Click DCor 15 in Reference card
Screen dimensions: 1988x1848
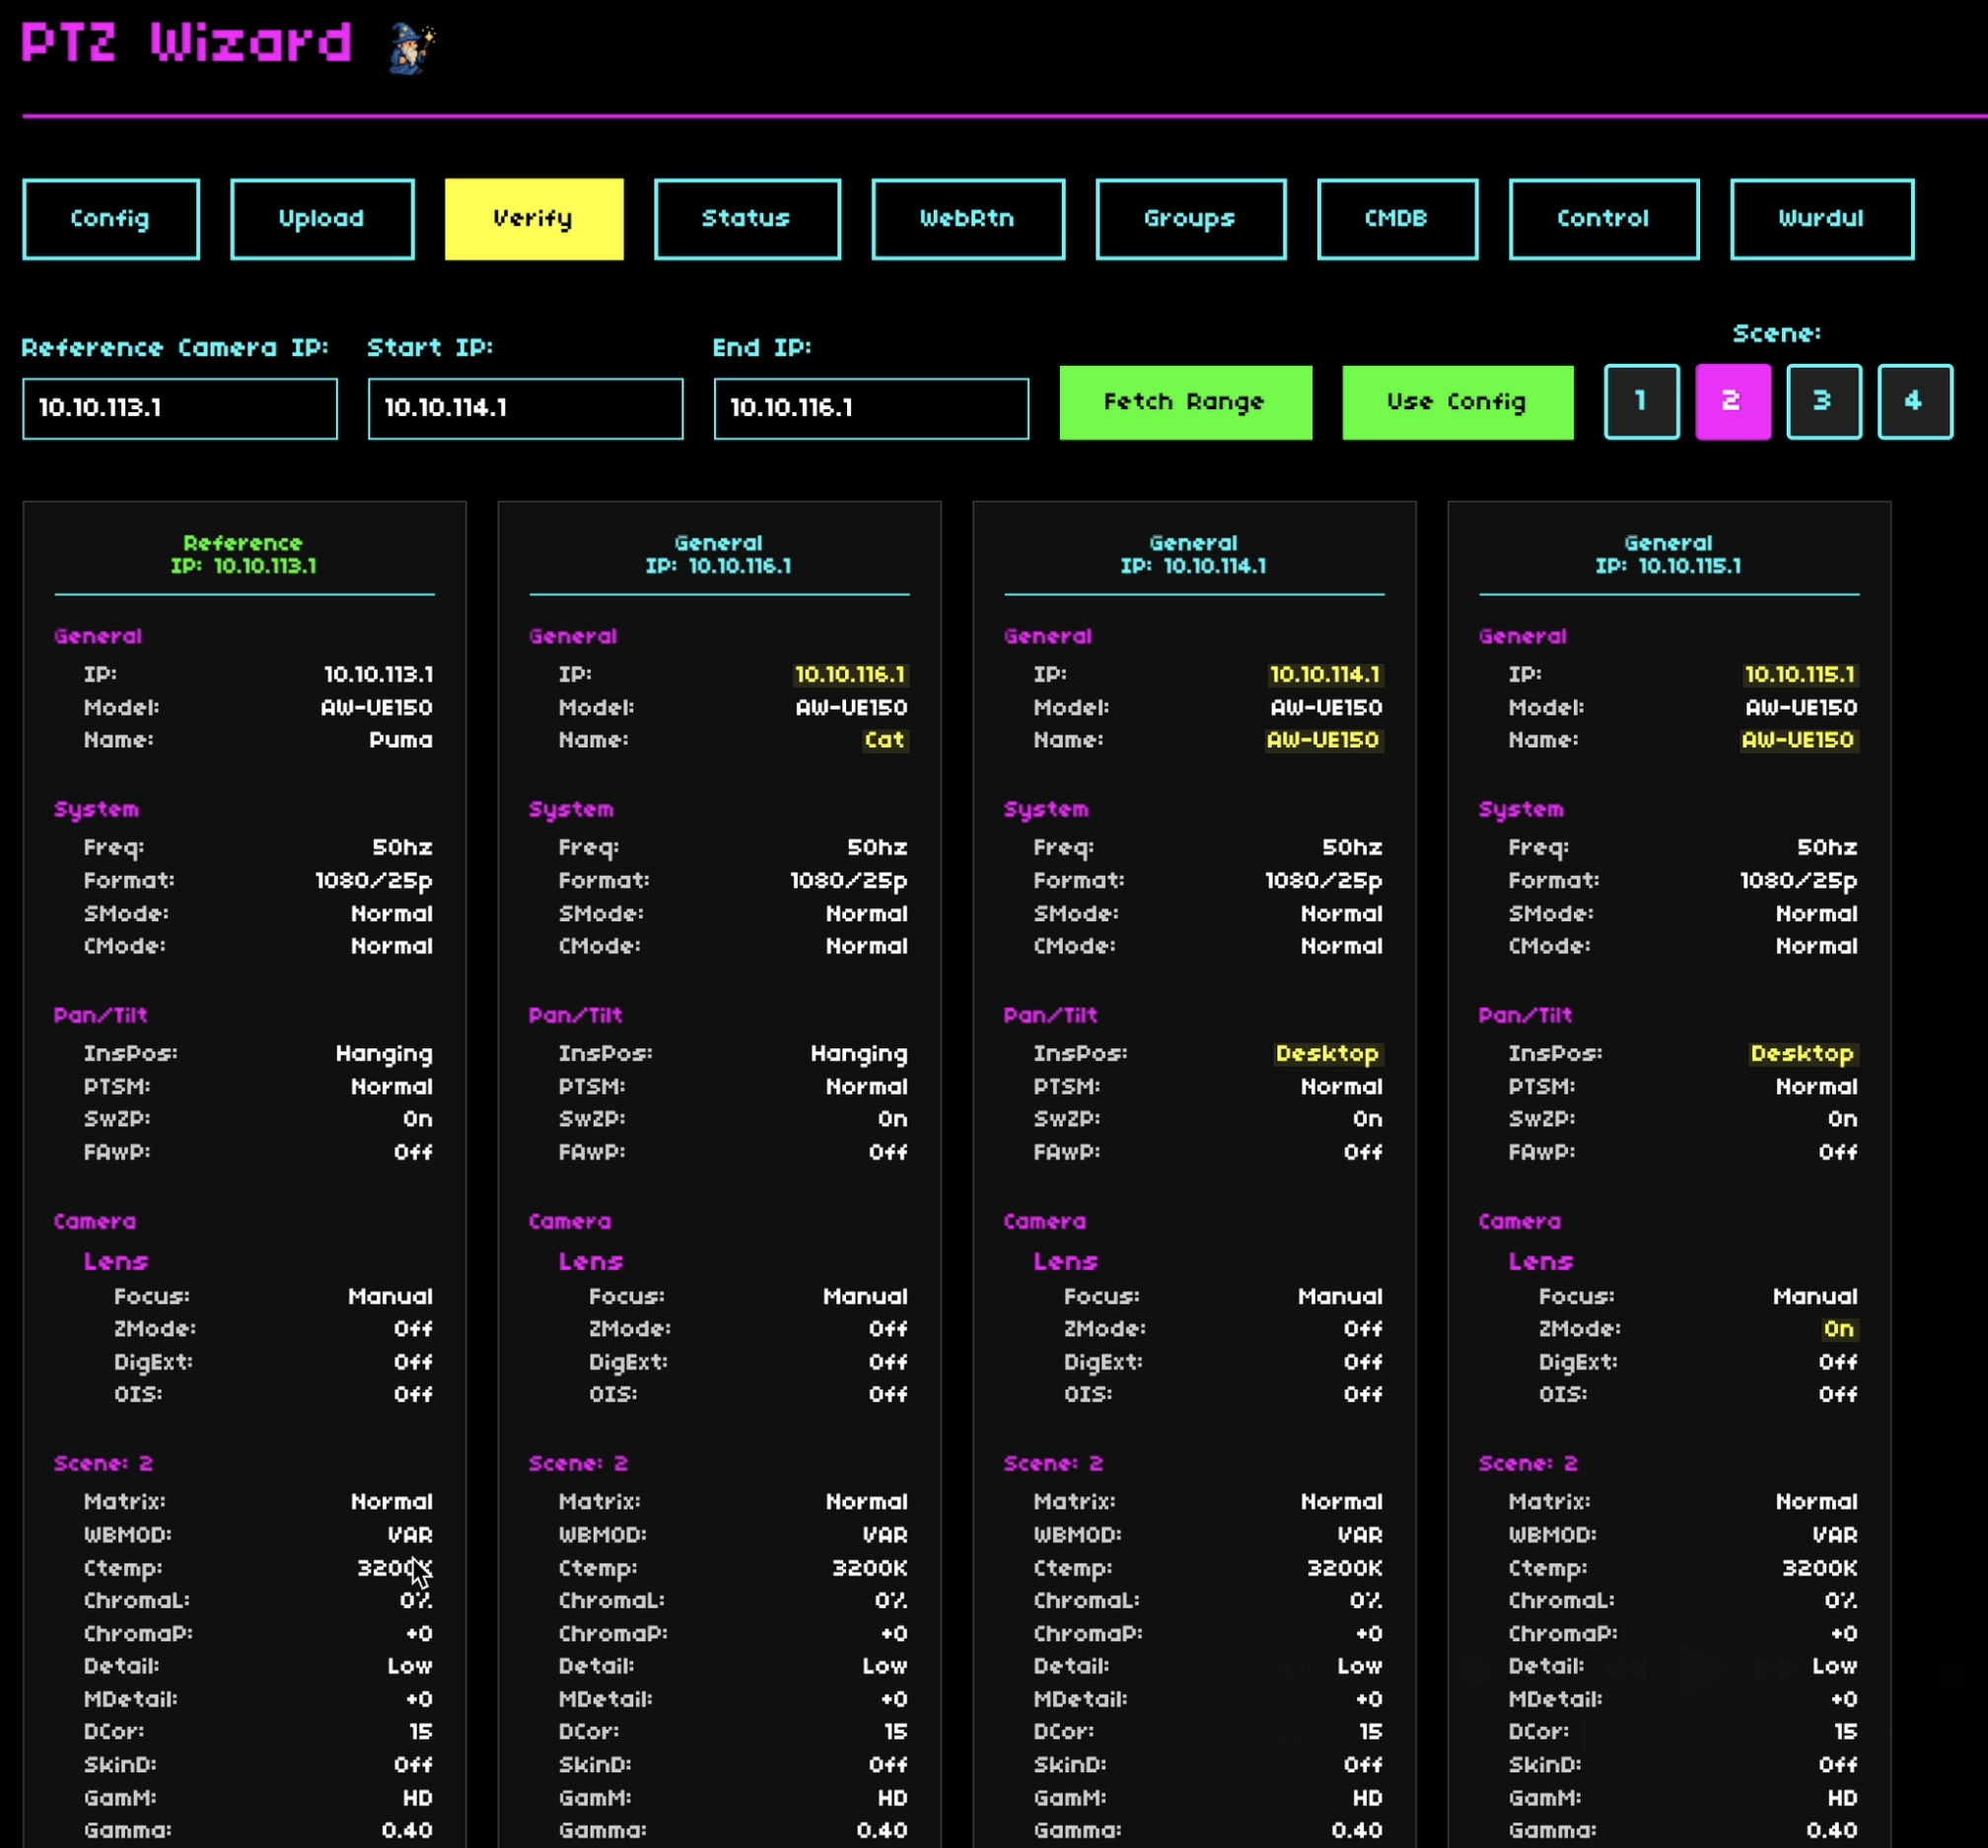(421, 1732)
